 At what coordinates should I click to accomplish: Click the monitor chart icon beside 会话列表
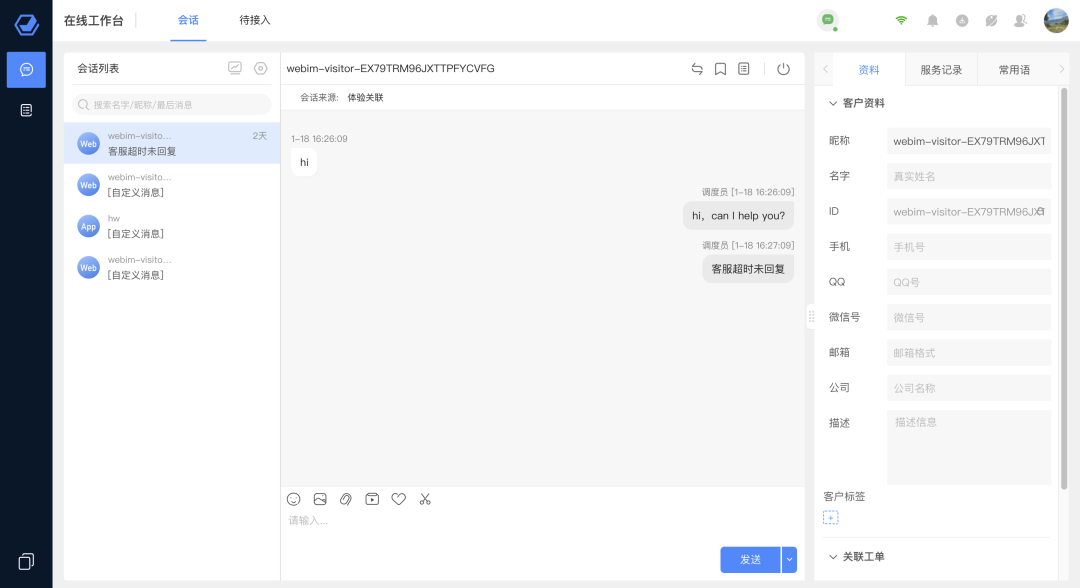pos(235,68)
